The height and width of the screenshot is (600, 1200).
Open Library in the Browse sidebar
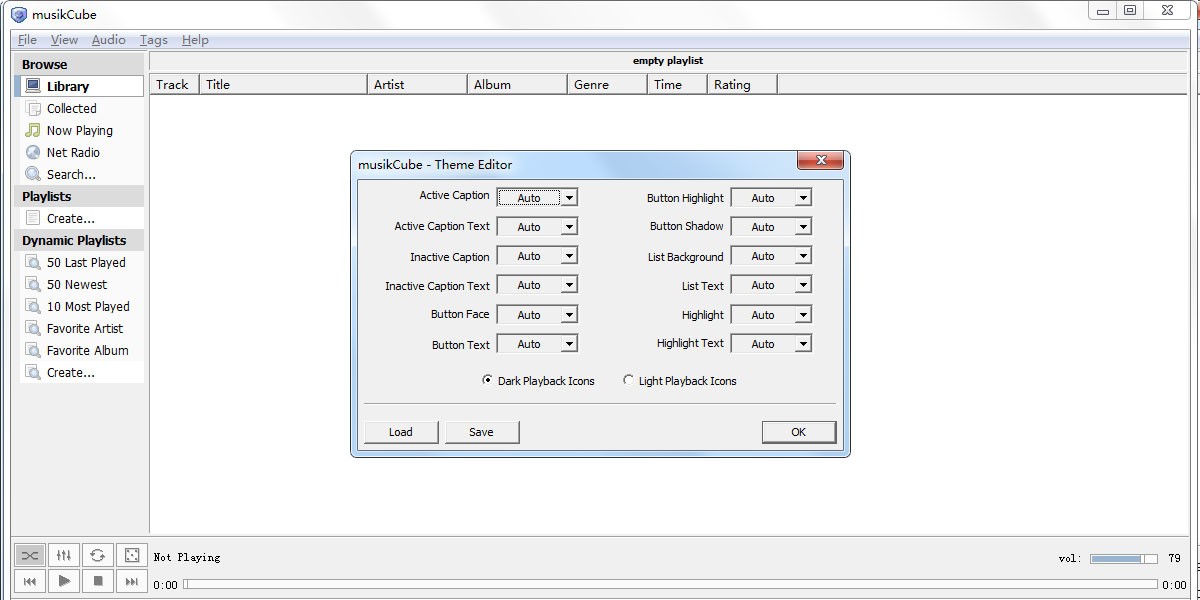[80, 86]
